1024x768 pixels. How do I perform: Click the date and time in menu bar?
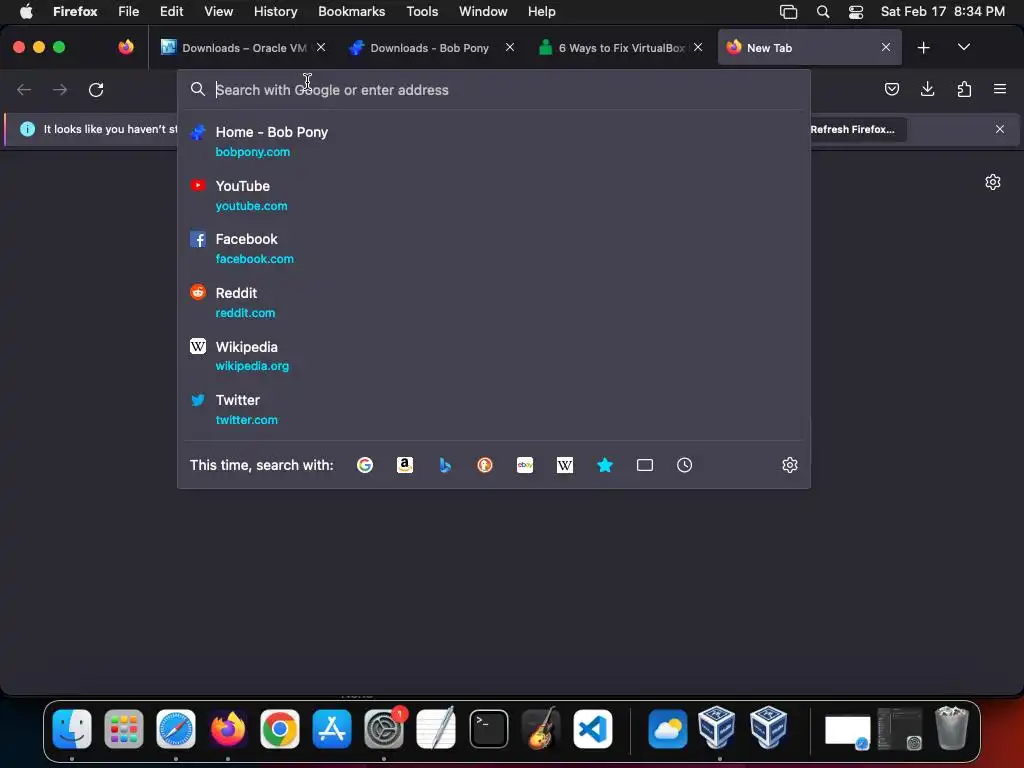click(942, 12)
